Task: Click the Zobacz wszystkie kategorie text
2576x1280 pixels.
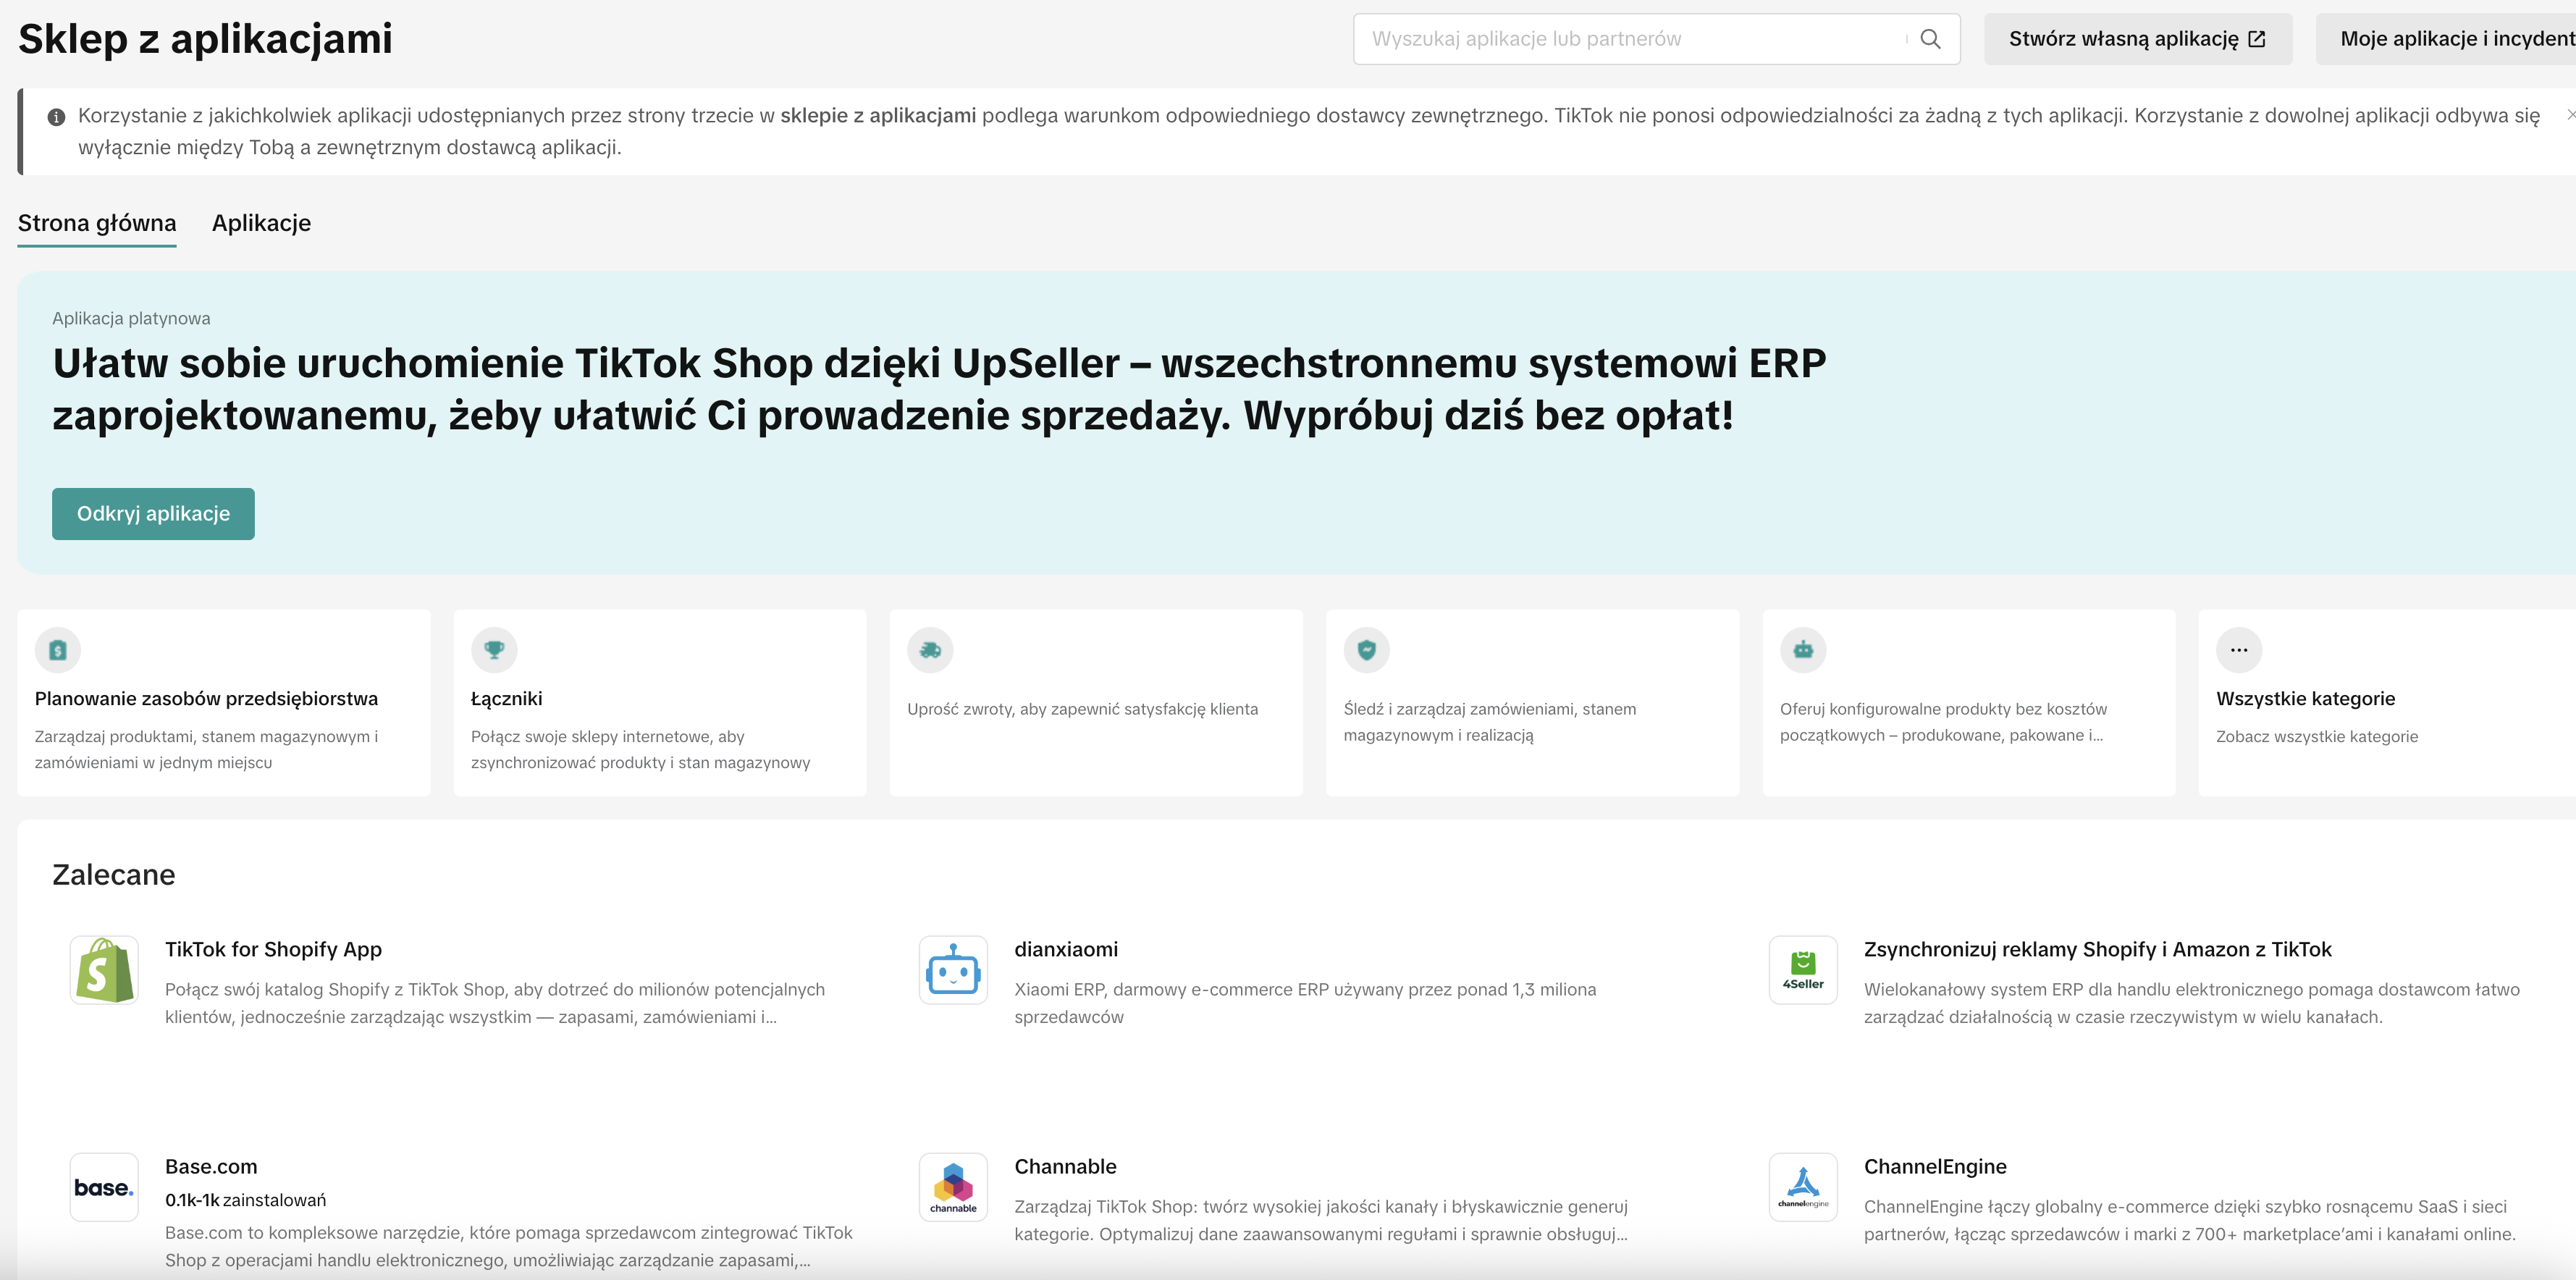Action: 2317,736
